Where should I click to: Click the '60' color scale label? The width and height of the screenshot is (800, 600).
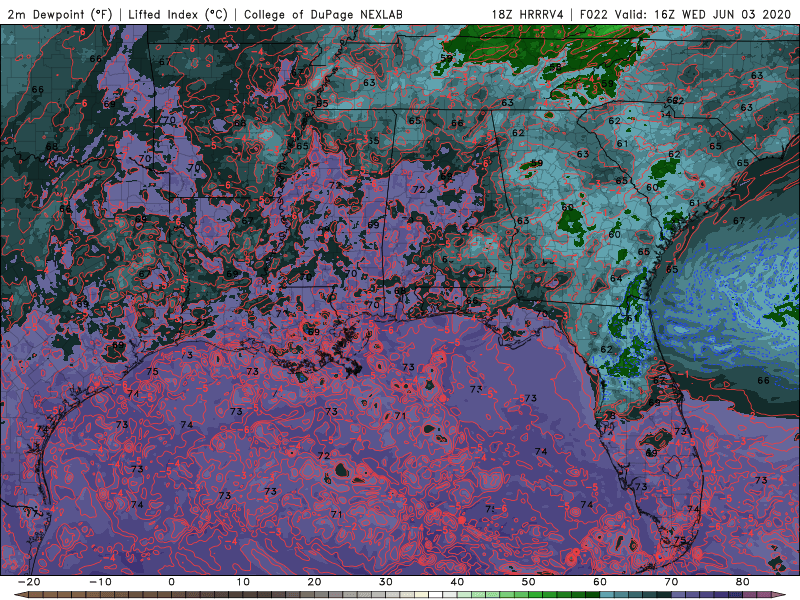click(x=600, y=582)
